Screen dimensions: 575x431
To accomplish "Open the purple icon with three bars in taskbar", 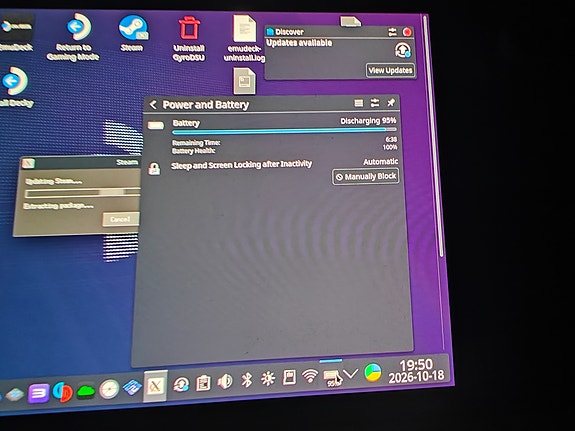I will tap(38, 394).
